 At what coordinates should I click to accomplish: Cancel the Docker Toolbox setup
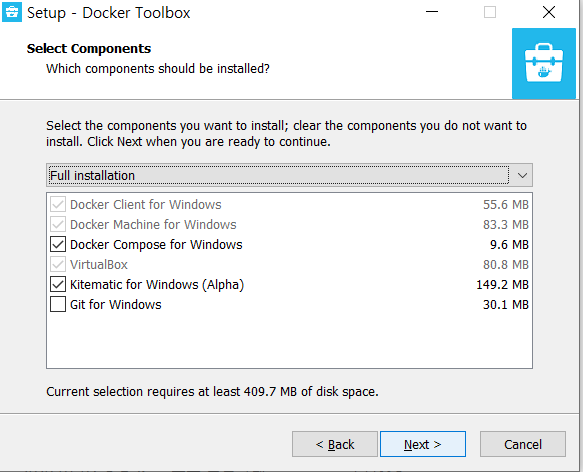coord(523,444)
